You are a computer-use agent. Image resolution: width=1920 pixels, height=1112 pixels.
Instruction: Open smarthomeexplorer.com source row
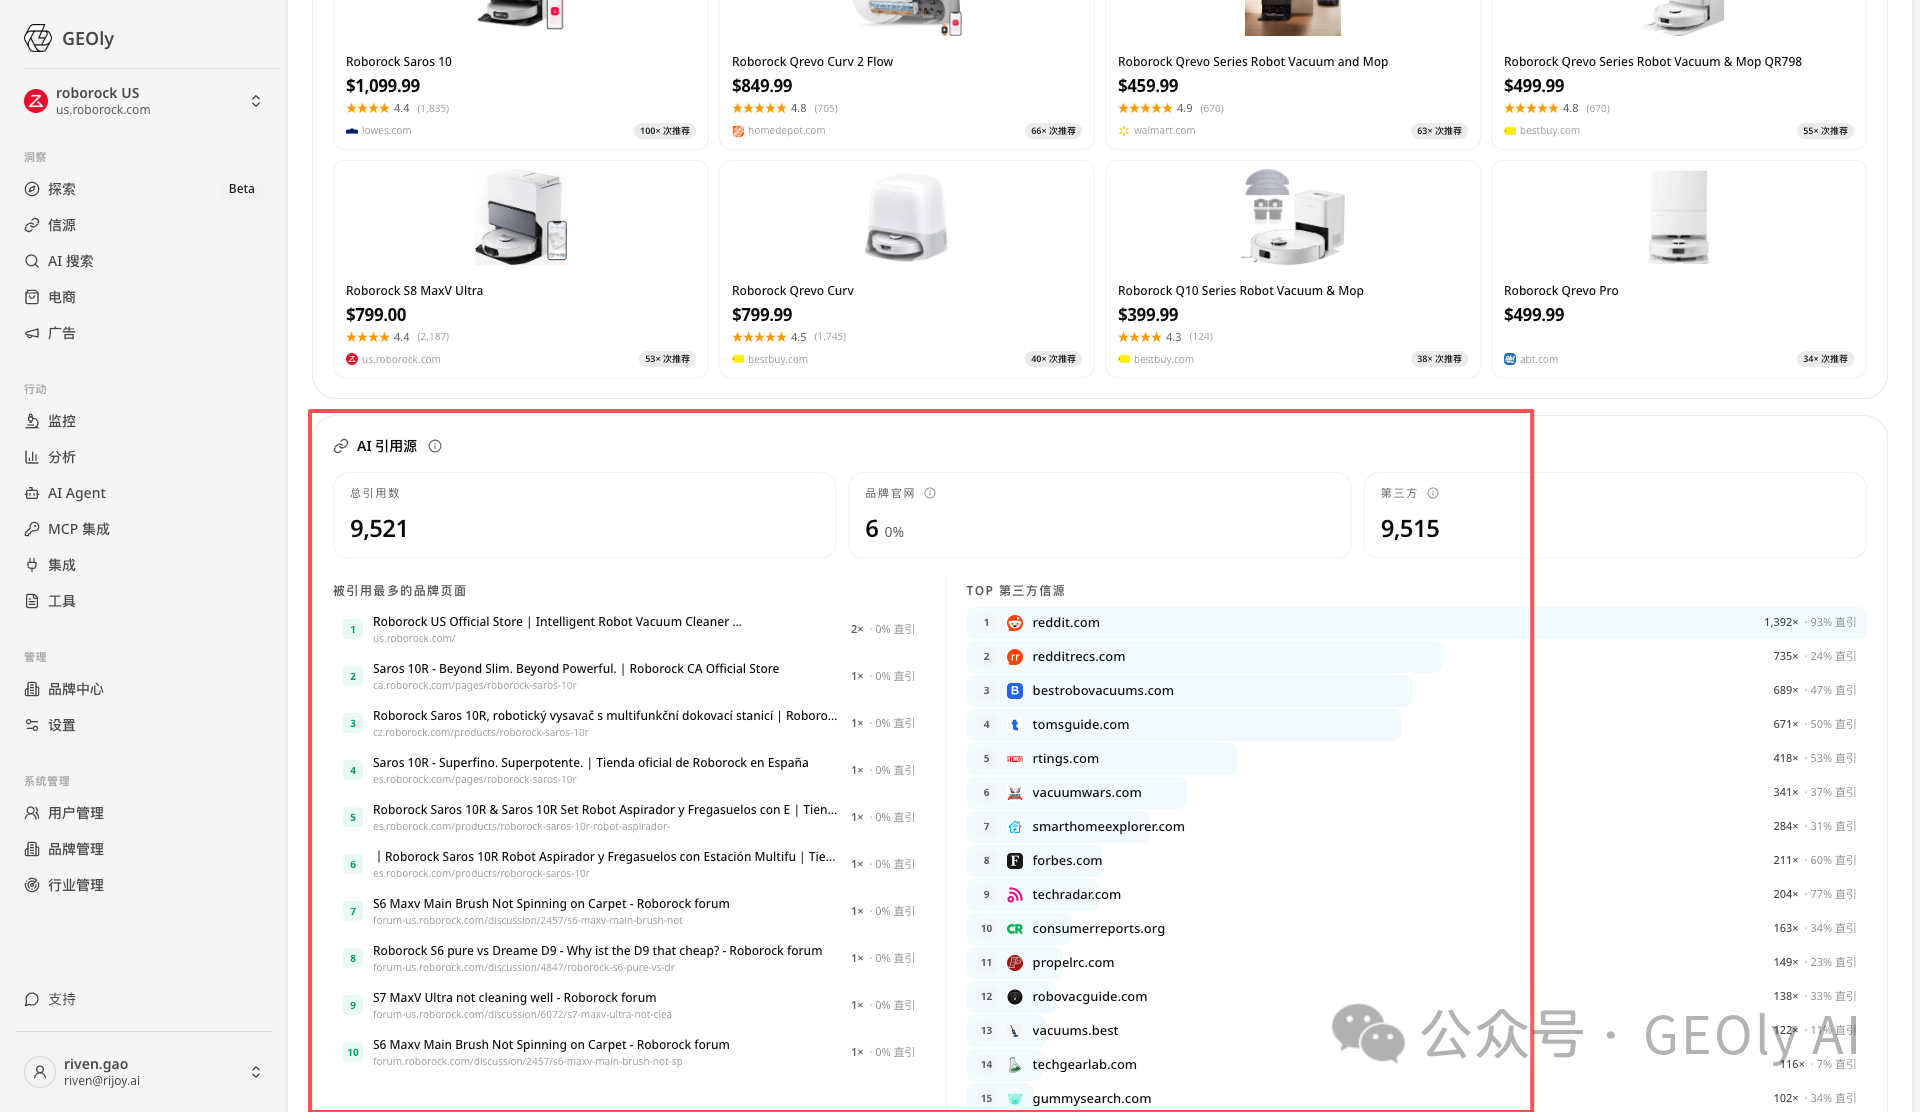click(x=1416, y=827)
